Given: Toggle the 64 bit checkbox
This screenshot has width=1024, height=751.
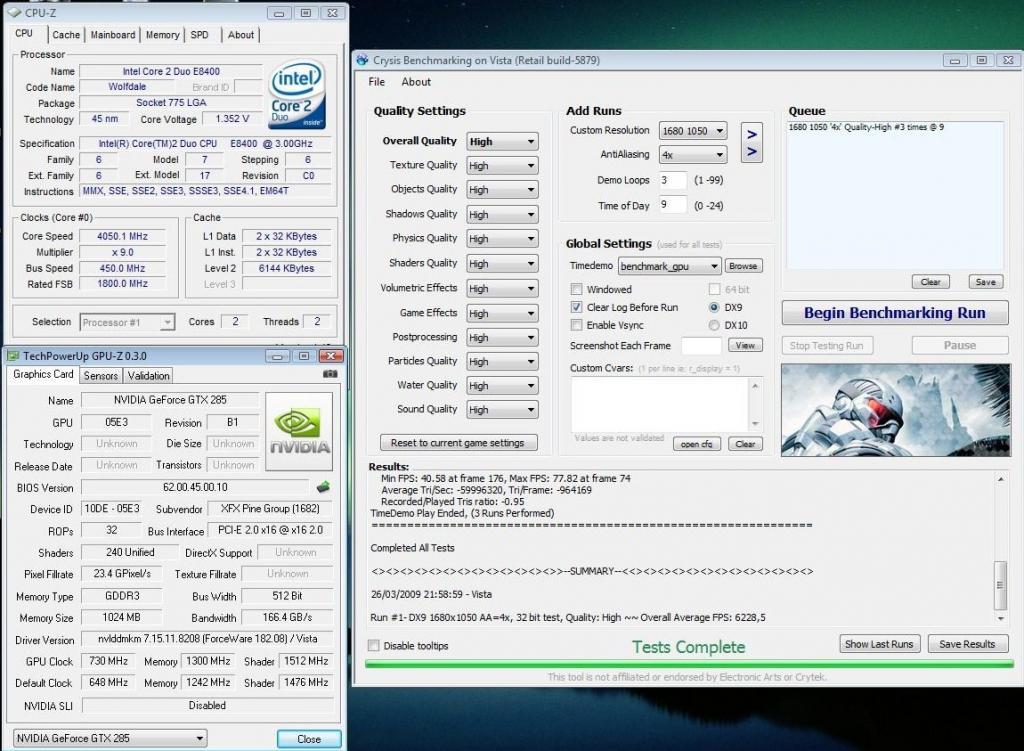Looking at the screenshot, I should tap(714, 289).
